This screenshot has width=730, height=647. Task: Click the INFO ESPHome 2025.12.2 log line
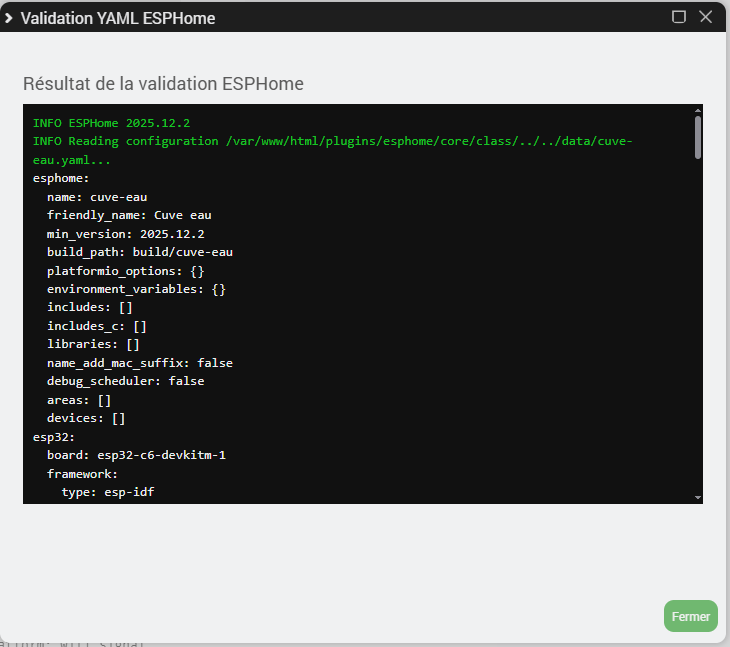[111, 123]
